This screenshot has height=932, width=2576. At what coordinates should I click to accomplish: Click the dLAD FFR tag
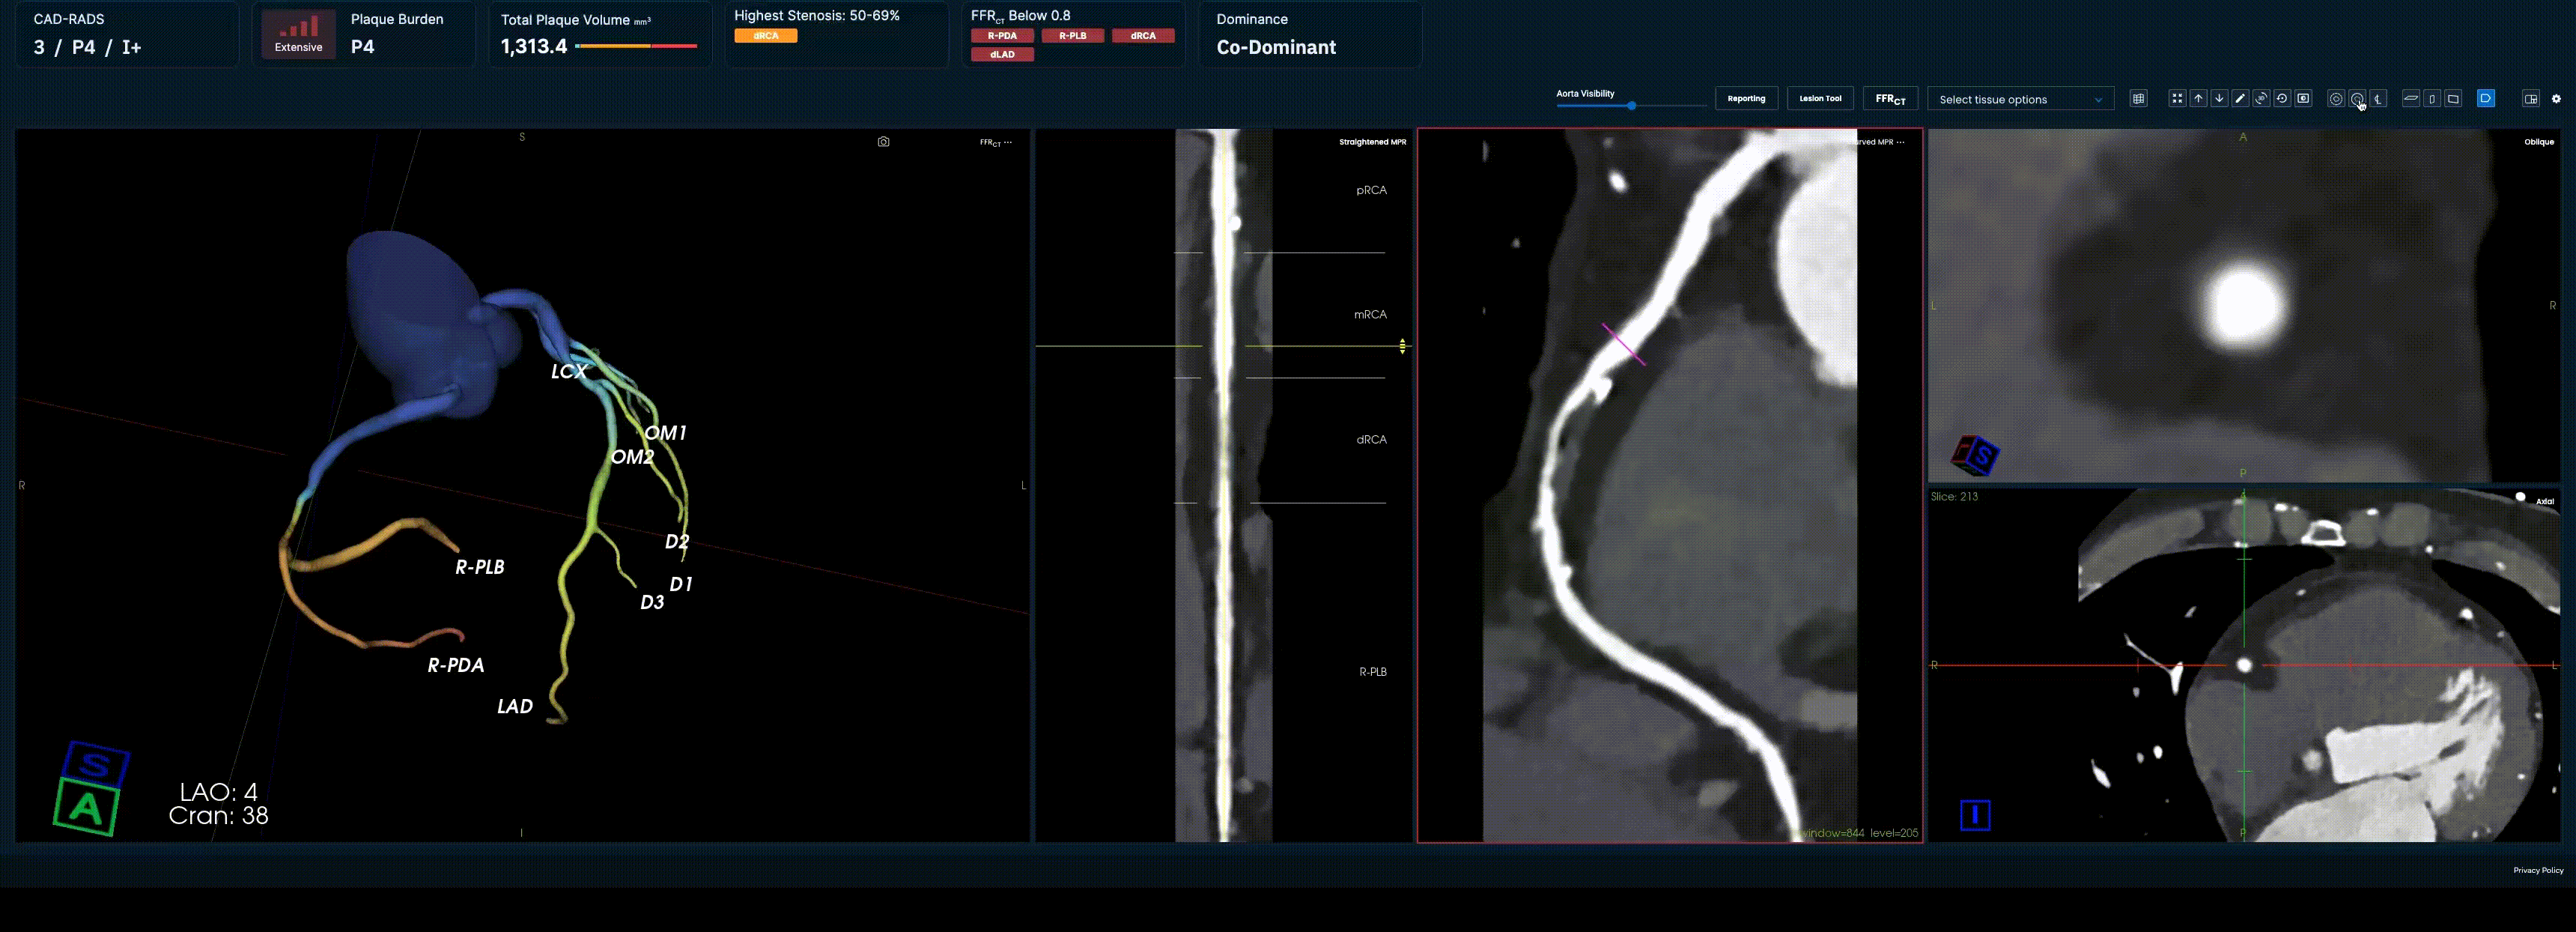pyautogui.click(x=1002, y=55)
